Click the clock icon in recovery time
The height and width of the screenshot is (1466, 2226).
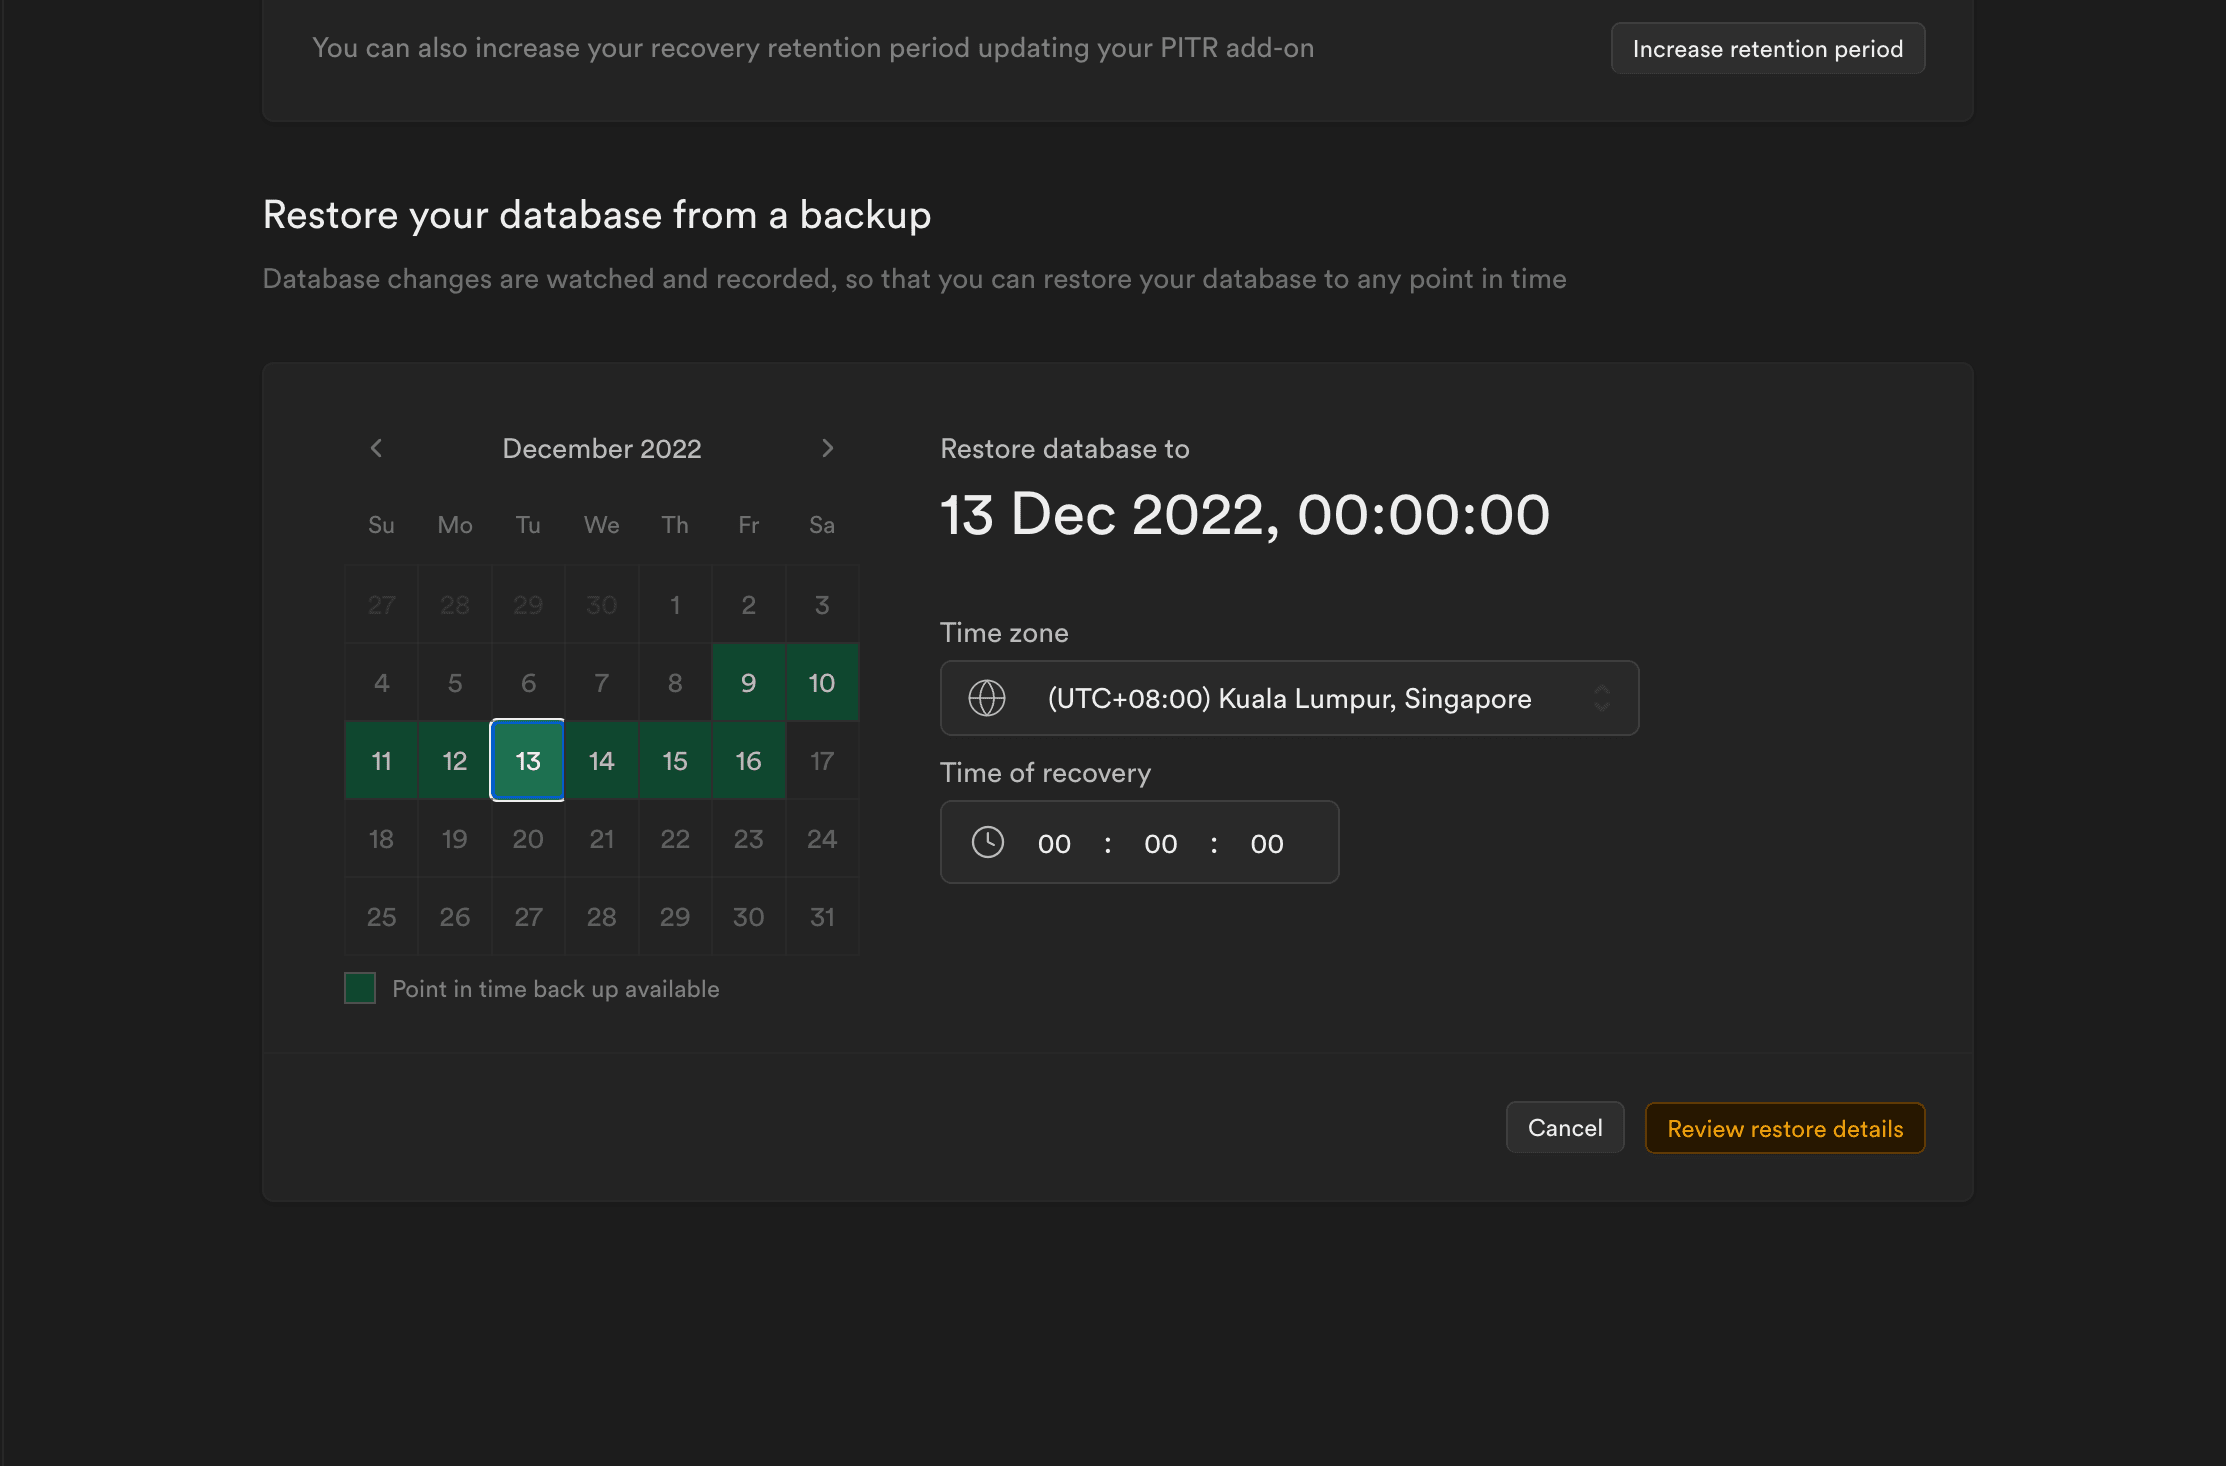(987, 842)
